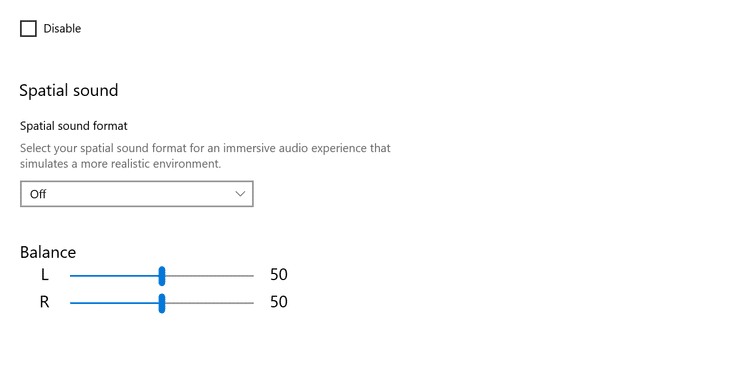
Task: Click the blue filled part of L slider
Action: coord(114,276)
